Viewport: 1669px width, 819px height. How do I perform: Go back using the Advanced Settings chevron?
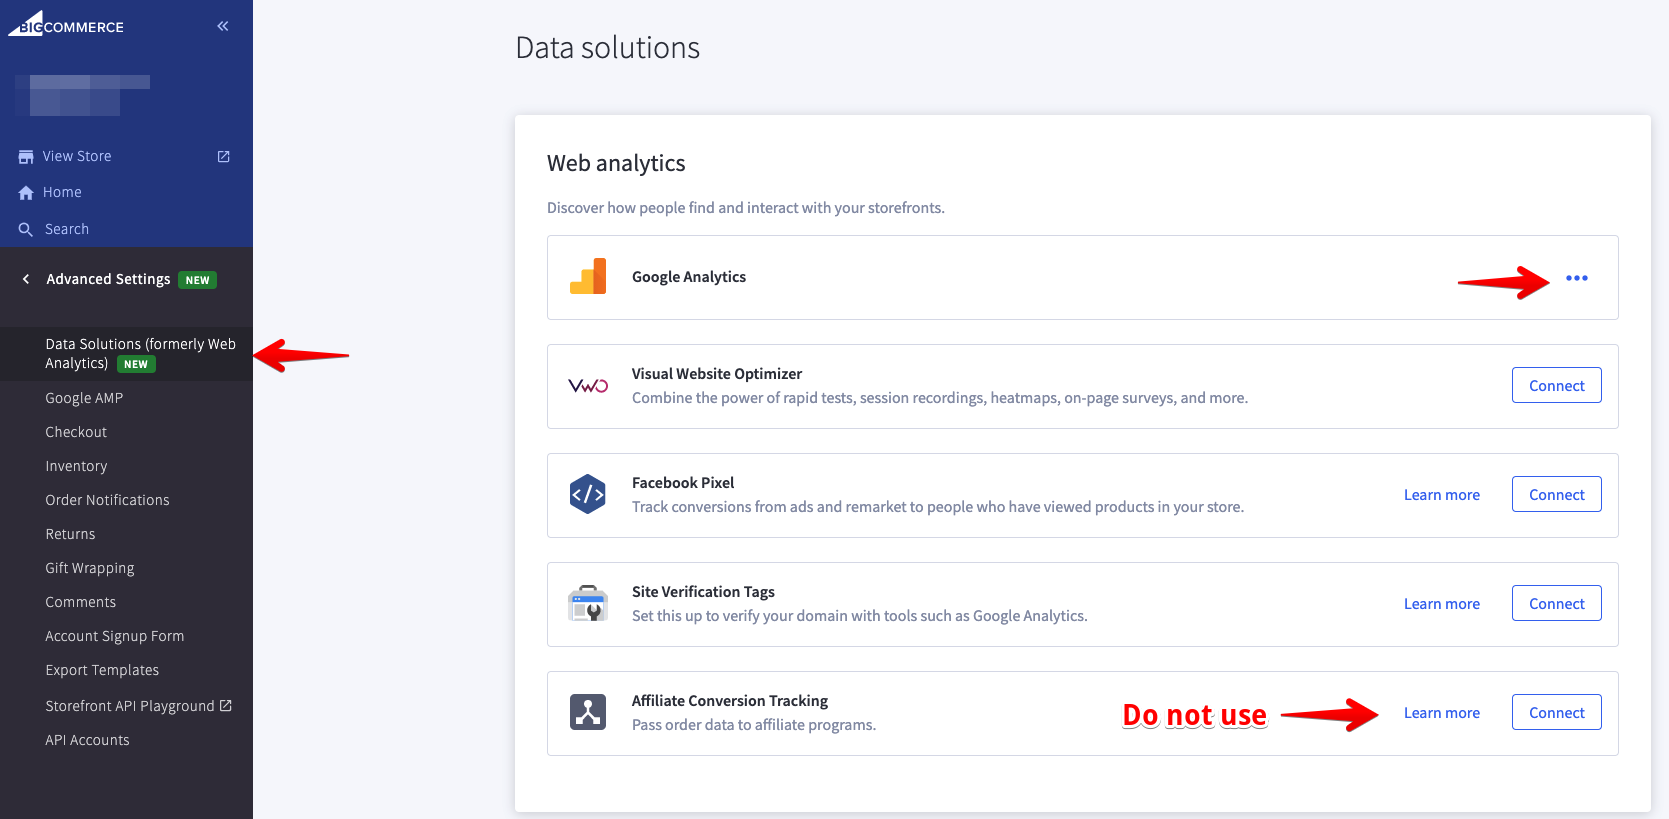coord(25,279)
